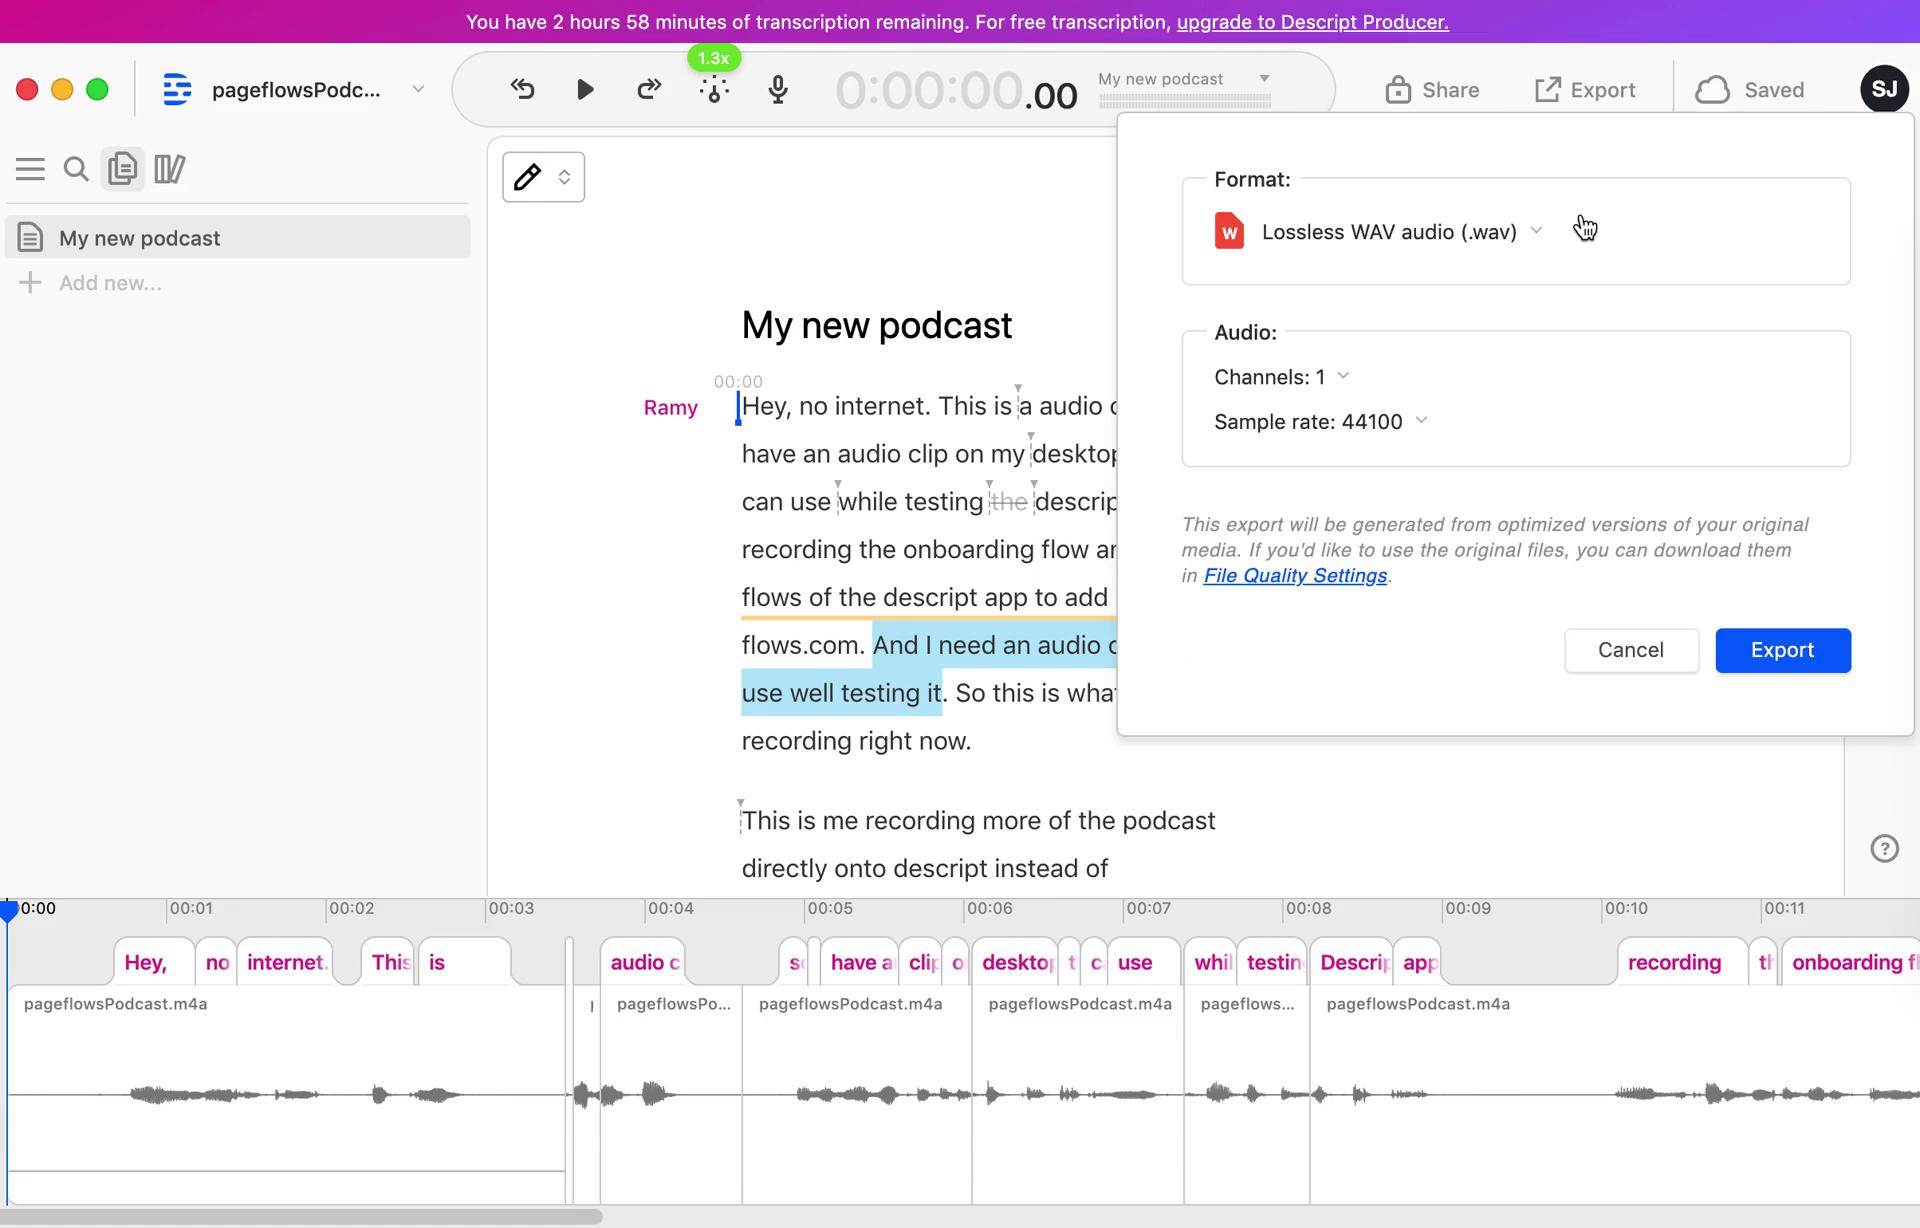Click the Saved cloud status icon
Screen dimensions: 1920x1228
tap(1713, 90)
